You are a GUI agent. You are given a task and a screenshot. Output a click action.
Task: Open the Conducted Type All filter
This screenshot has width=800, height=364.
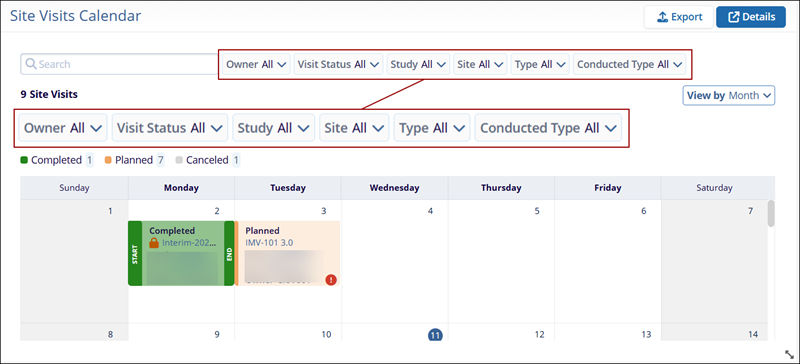[x=630, y=64]
